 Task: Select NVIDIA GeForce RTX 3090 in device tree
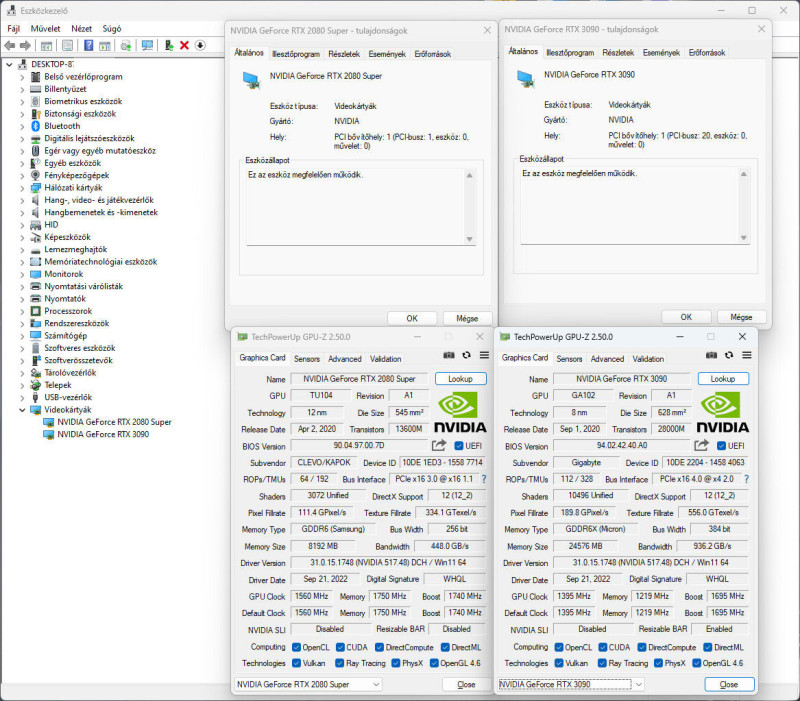(x=103, y=434)
